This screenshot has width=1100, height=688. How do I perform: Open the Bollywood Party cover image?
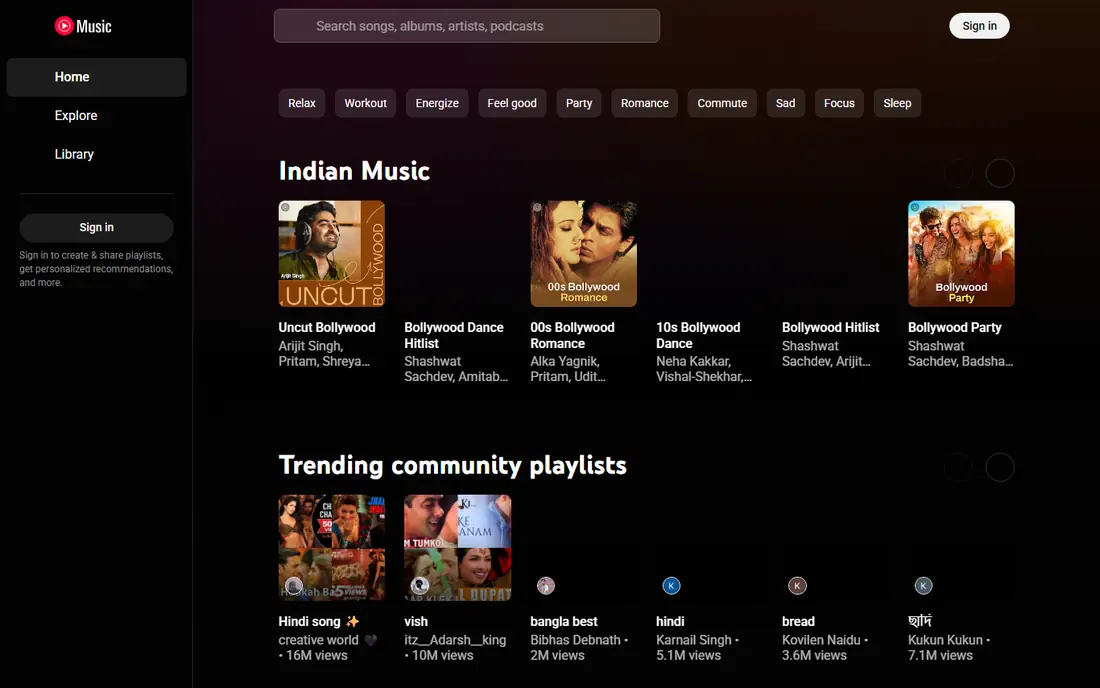pos(961,254)
